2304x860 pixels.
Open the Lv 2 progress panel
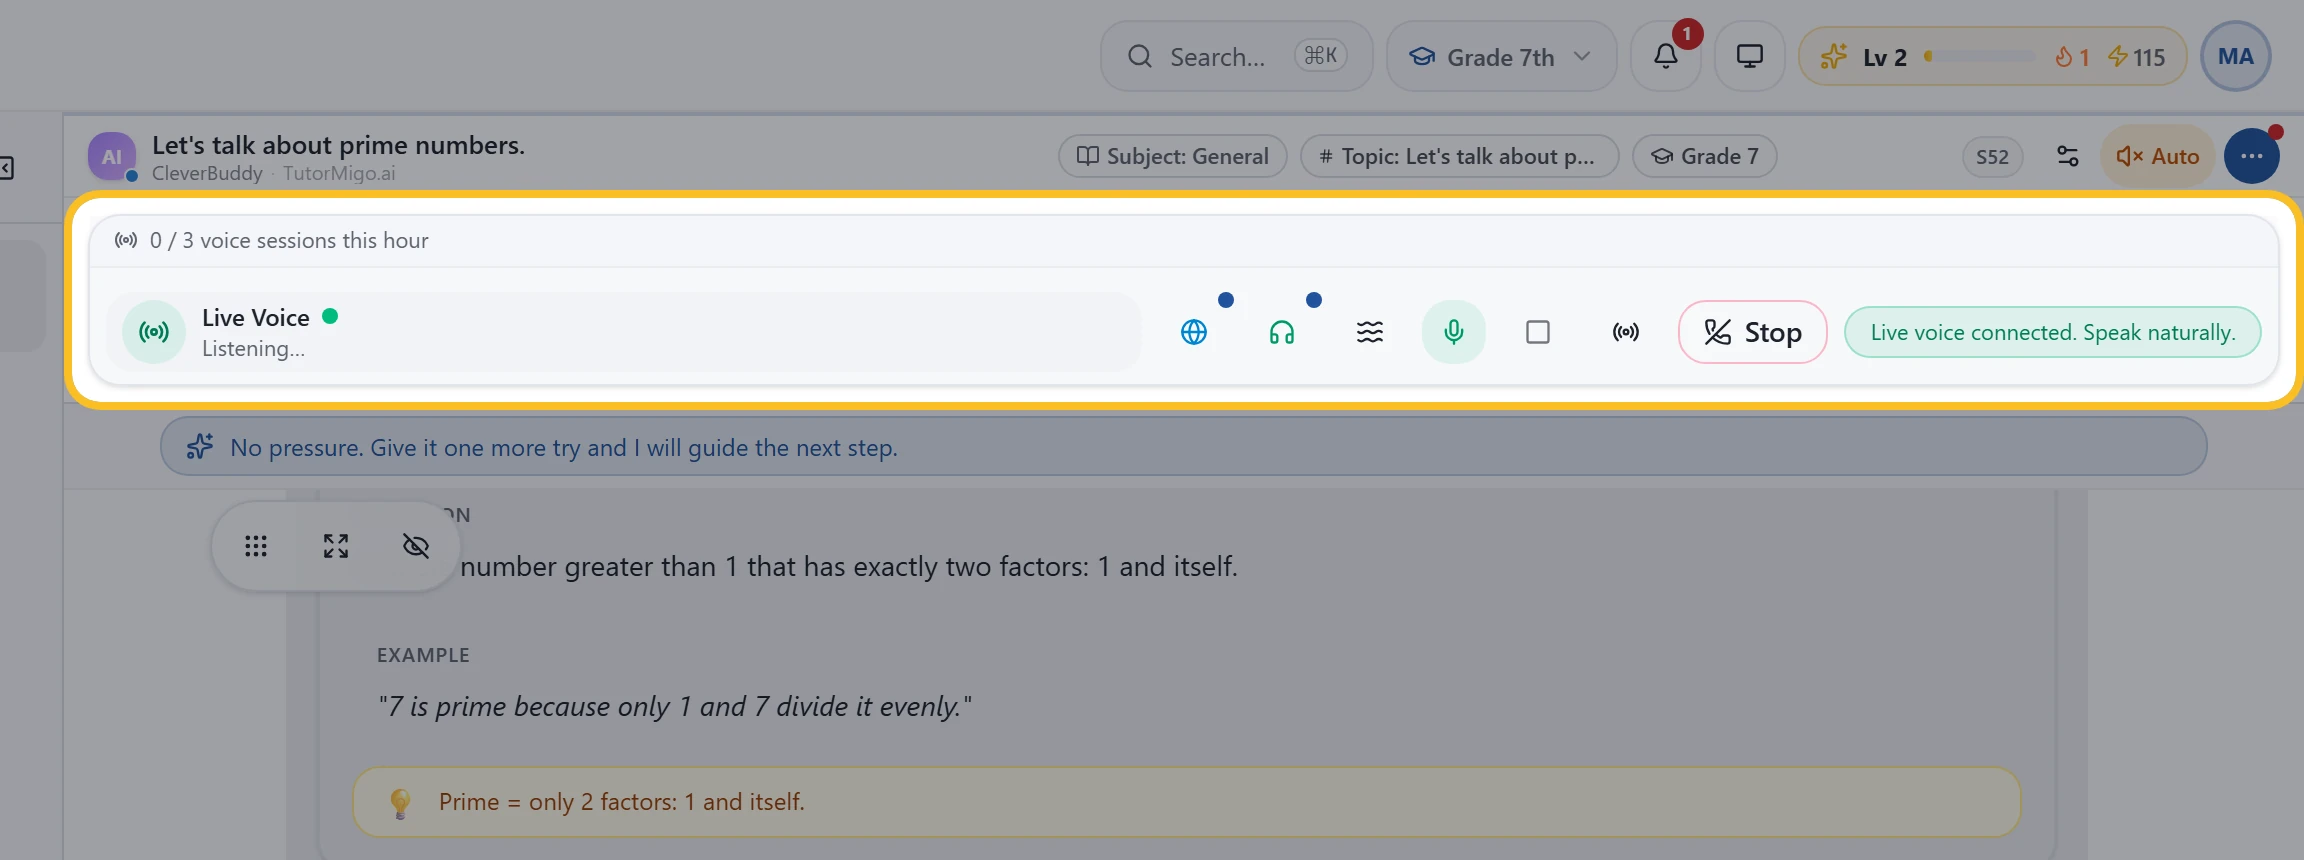1992,56
